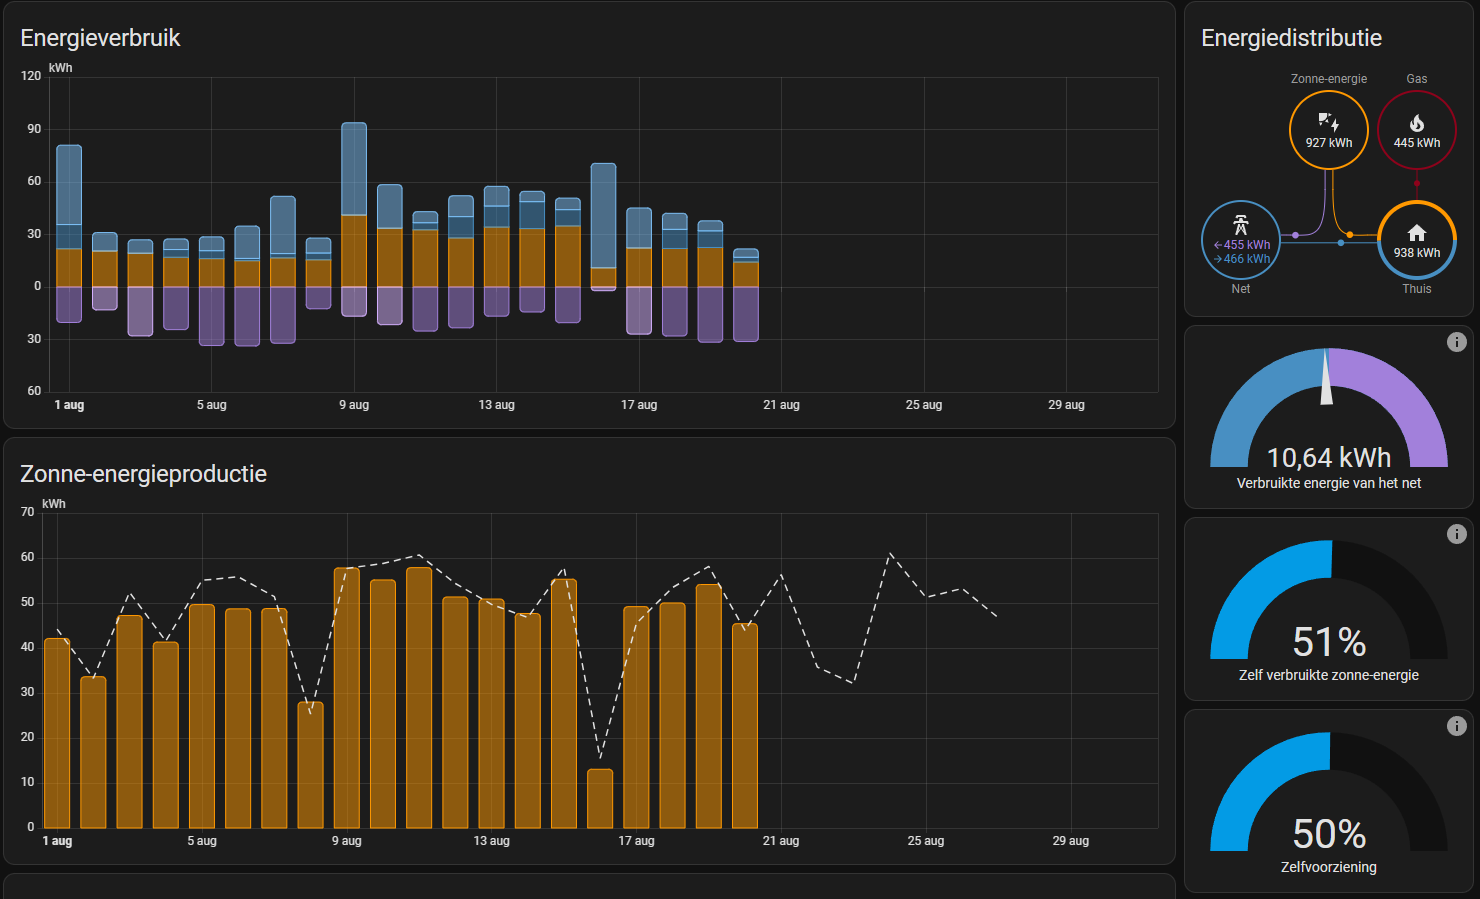The image size is (1480, 899).
Task: Open info icon on net energy gauge card
Action: 1456,342
